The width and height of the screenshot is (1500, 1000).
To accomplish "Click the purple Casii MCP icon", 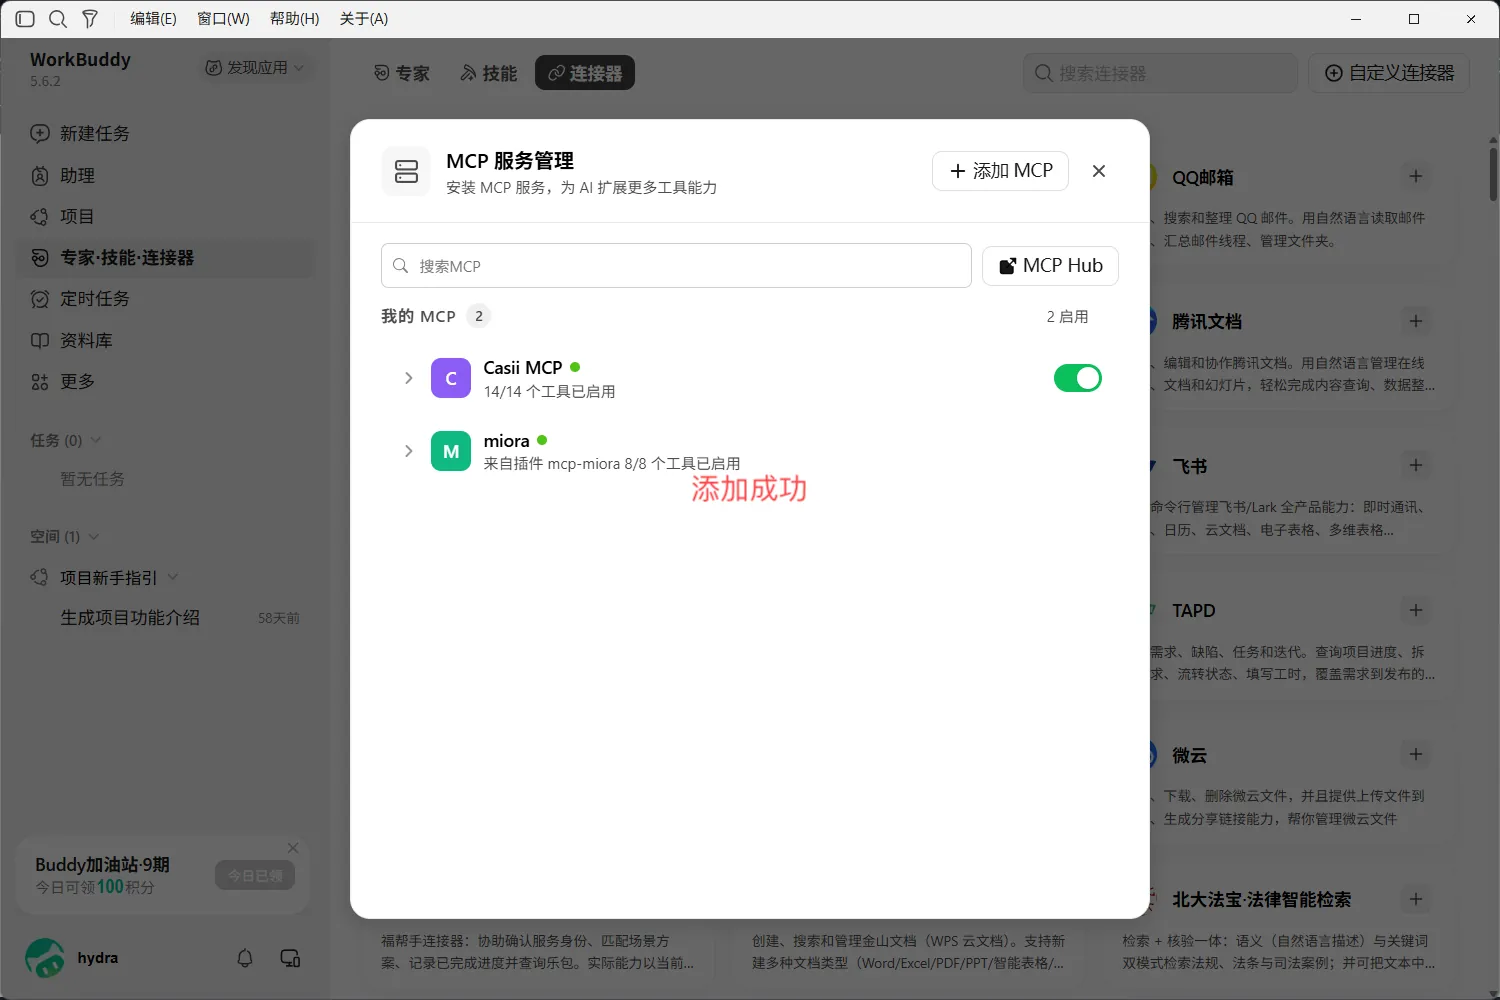I will [x=451, y=378].
